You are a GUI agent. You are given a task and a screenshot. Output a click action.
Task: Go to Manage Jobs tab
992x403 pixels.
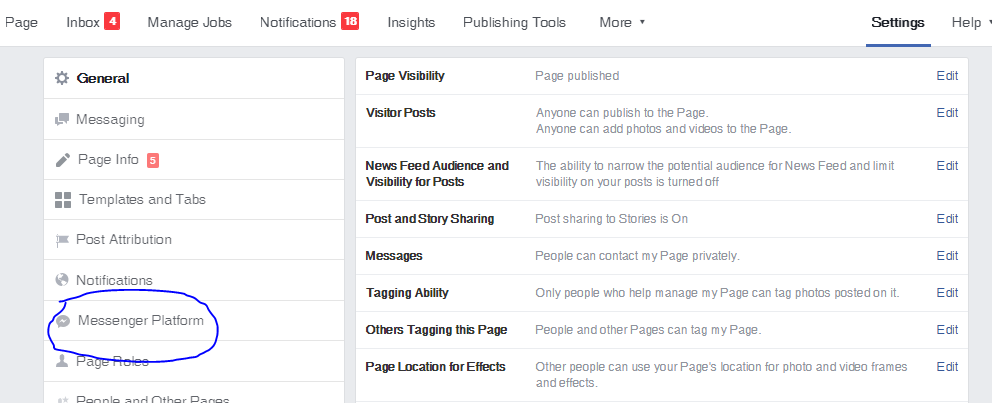190,23
